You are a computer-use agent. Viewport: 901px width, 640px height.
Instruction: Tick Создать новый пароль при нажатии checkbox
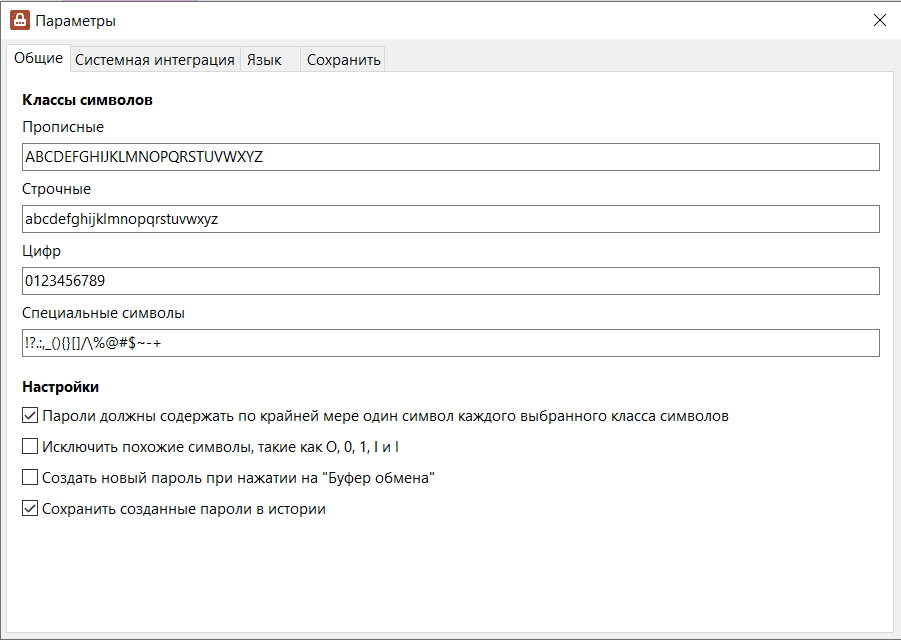click(30, 478)
